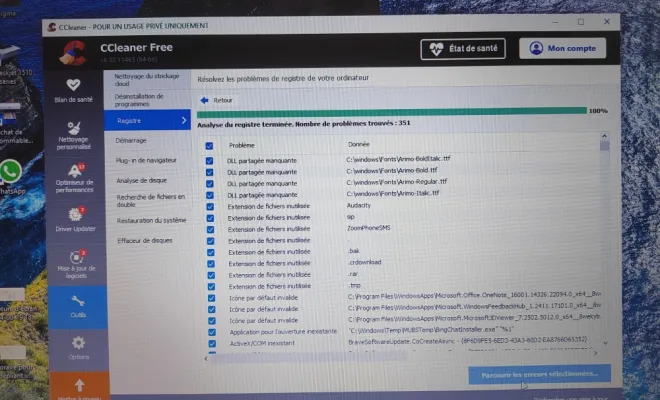The width and height of the screenshot is (660, 400).
Task: Open the Options gear icon
Action: pos(78,343)
